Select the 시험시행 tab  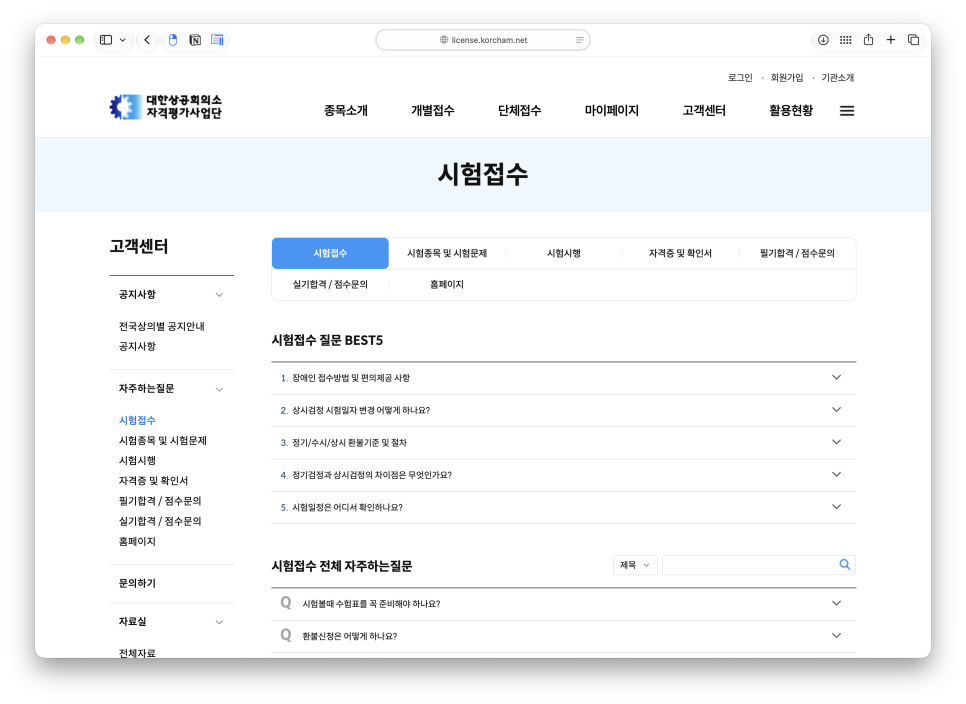(564, 253)
